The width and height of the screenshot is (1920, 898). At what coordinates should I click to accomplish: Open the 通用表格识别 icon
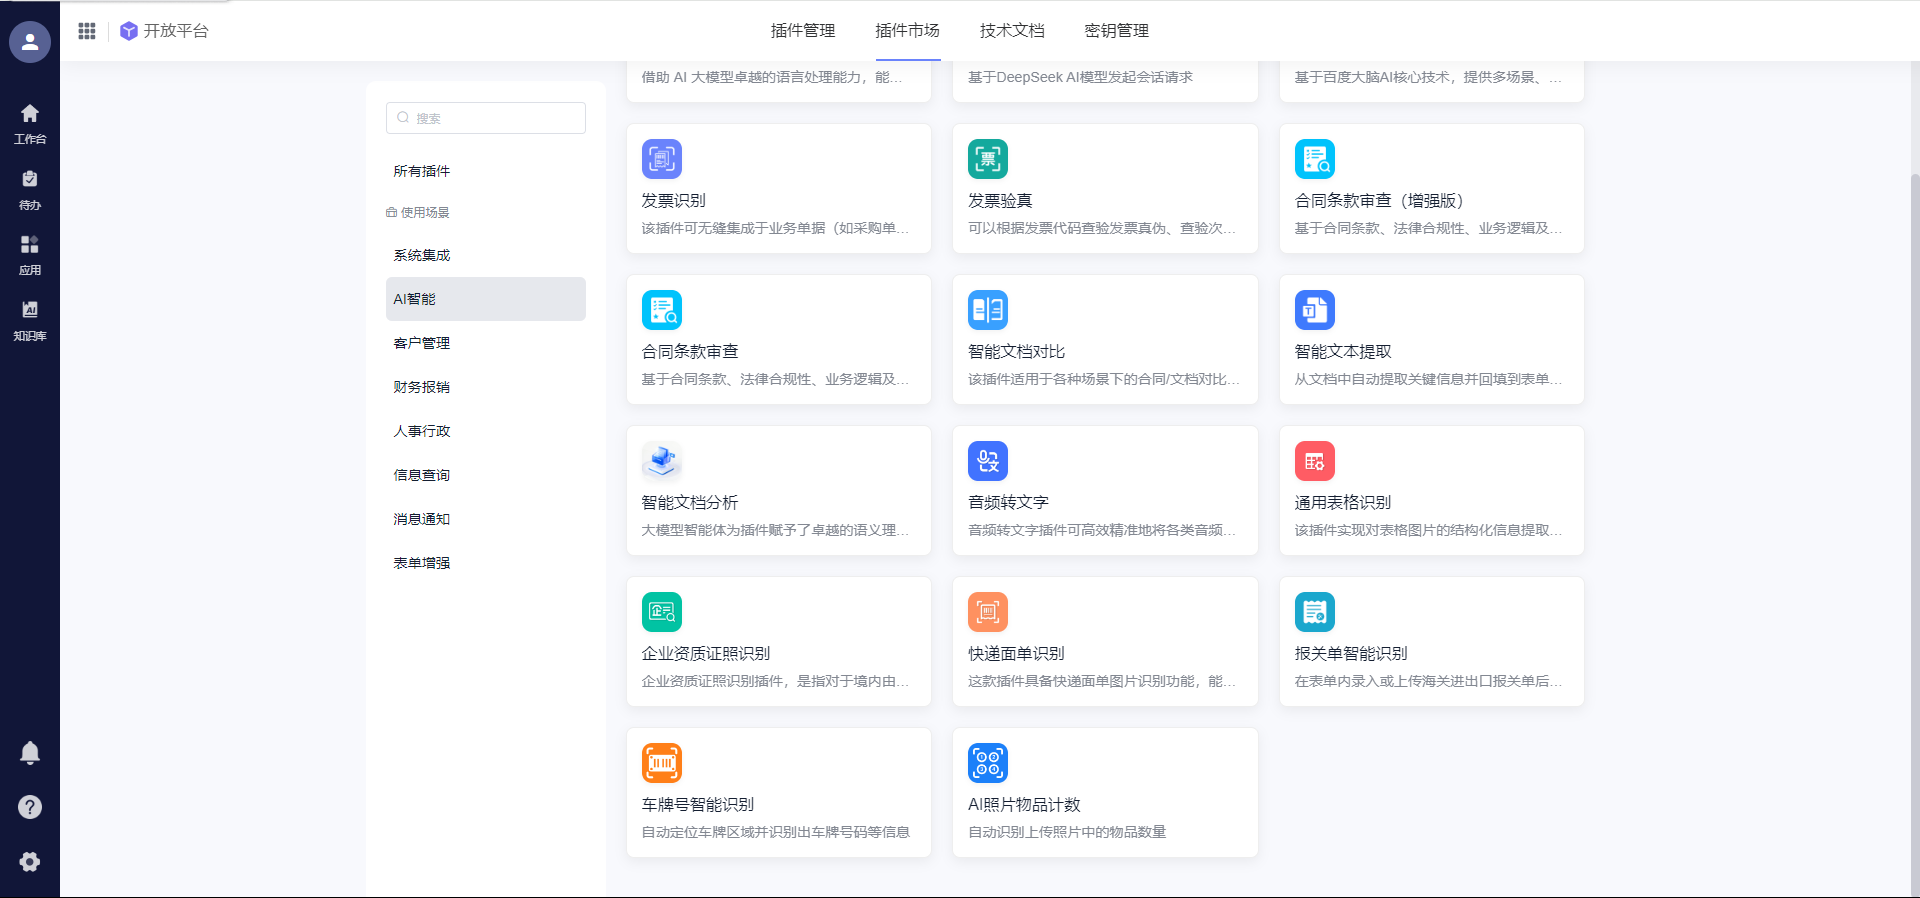pyautogui.click(x=1314, y=461)
